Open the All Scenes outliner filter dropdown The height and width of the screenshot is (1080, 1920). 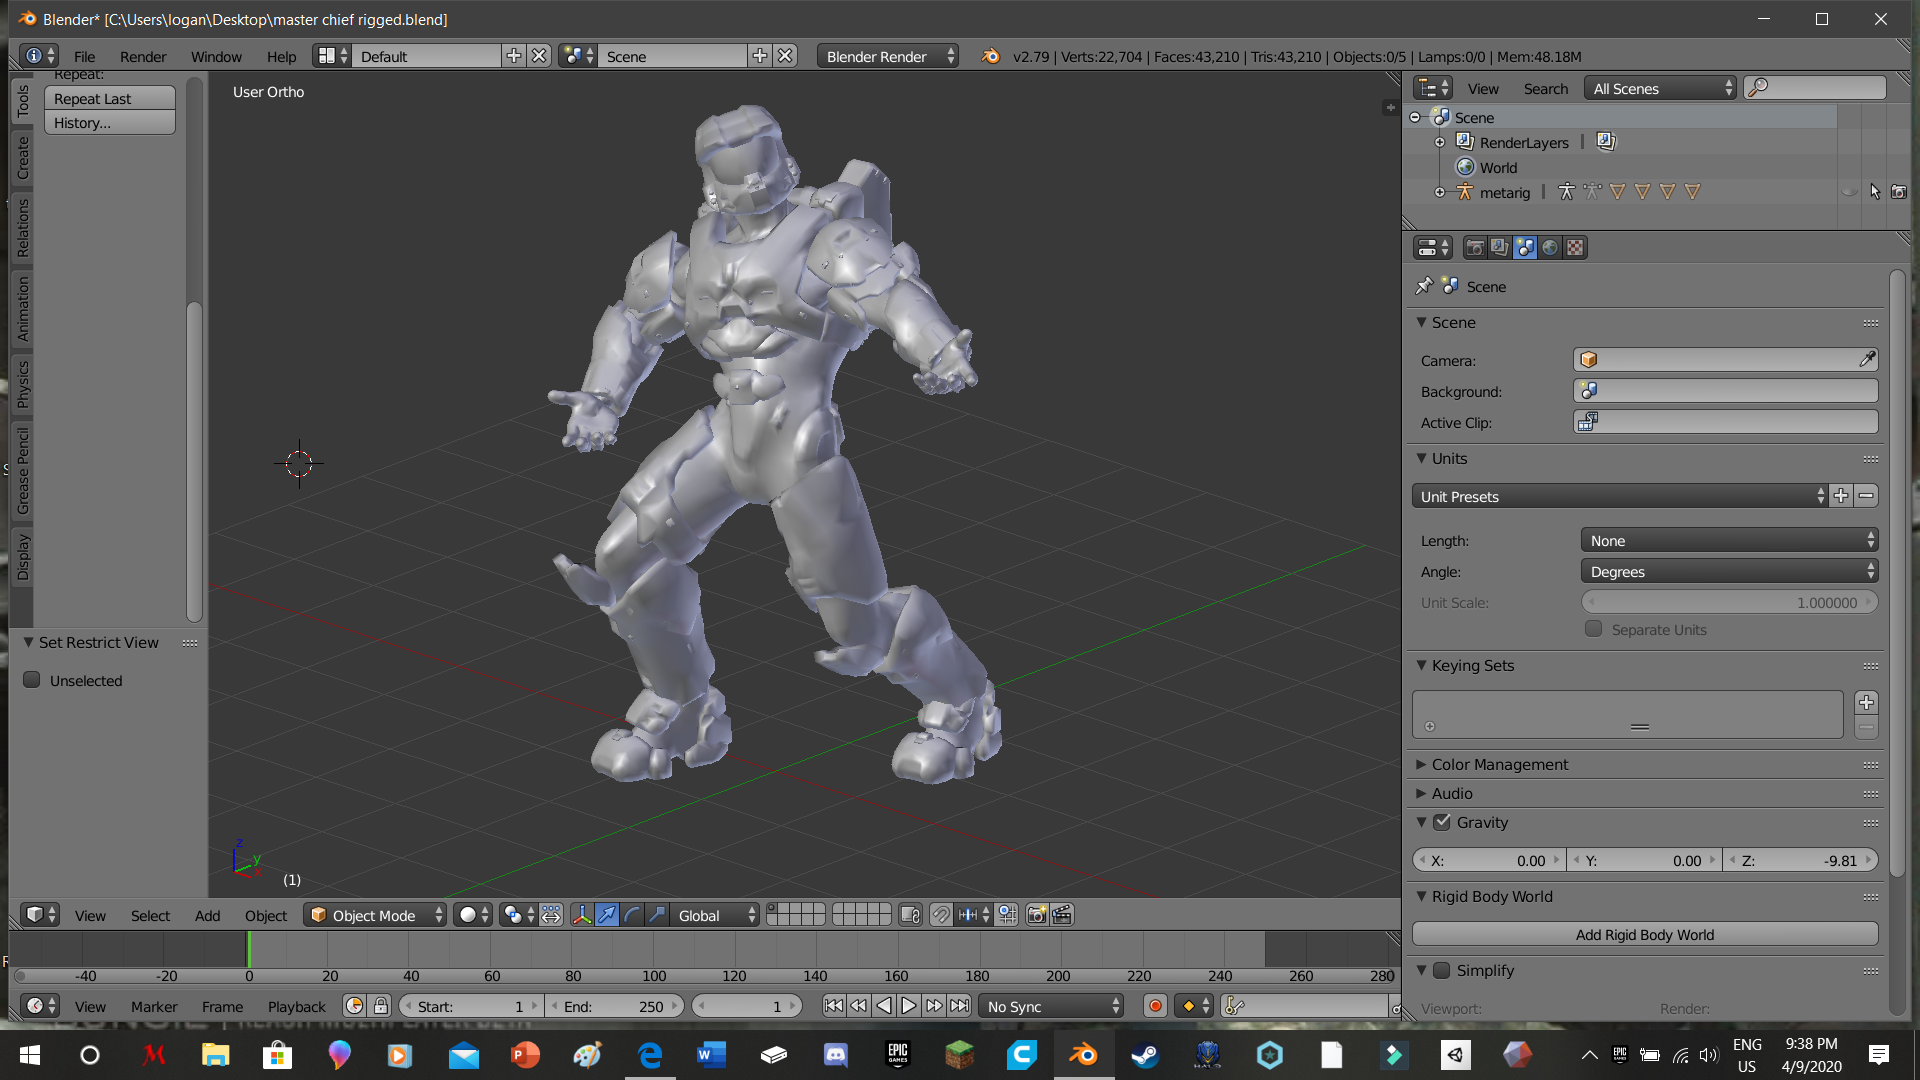[x=1660, y=88]
